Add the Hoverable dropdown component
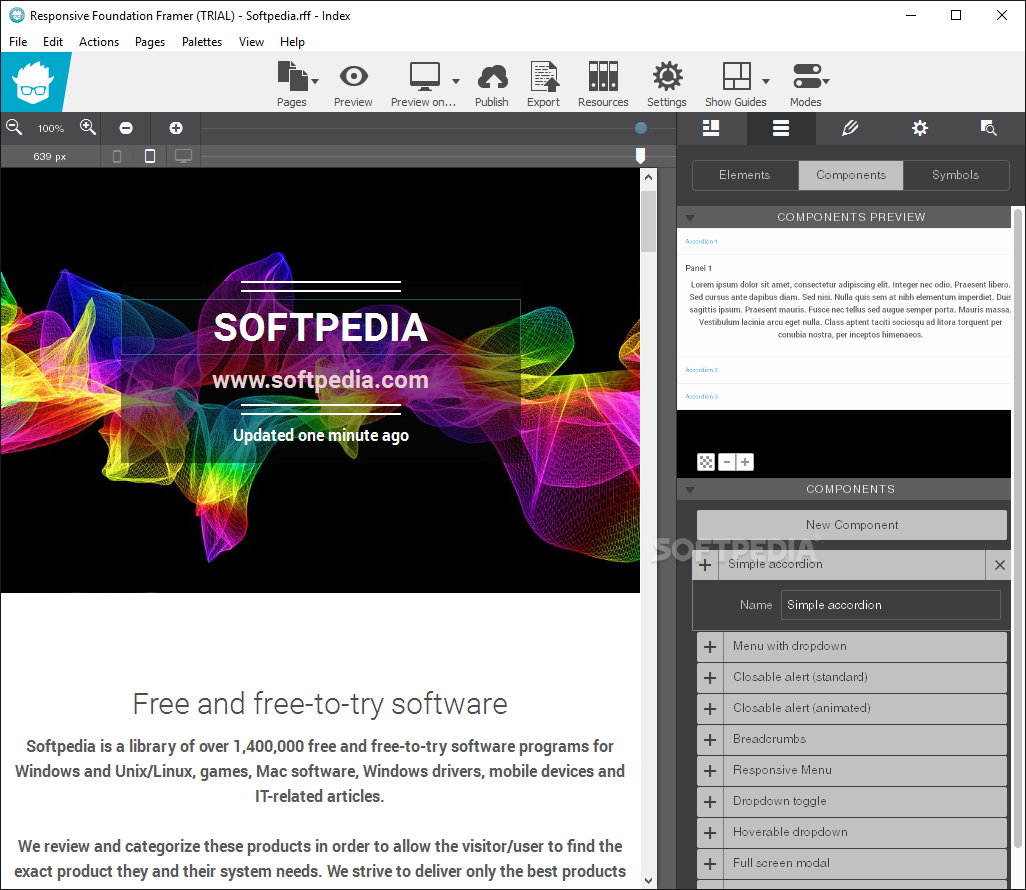This screenshot has width=1026, height=890. [710, 833]
